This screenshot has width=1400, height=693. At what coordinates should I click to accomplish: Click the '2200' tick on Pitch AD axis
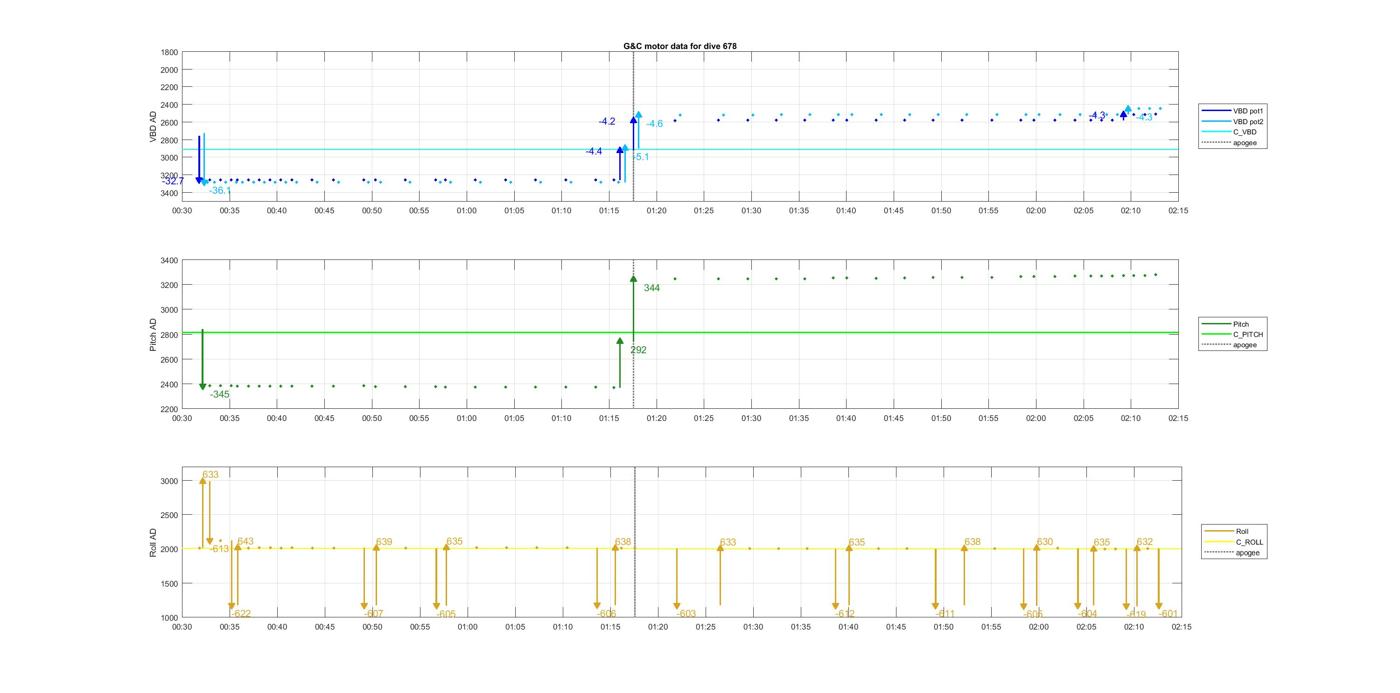(169, 410)
